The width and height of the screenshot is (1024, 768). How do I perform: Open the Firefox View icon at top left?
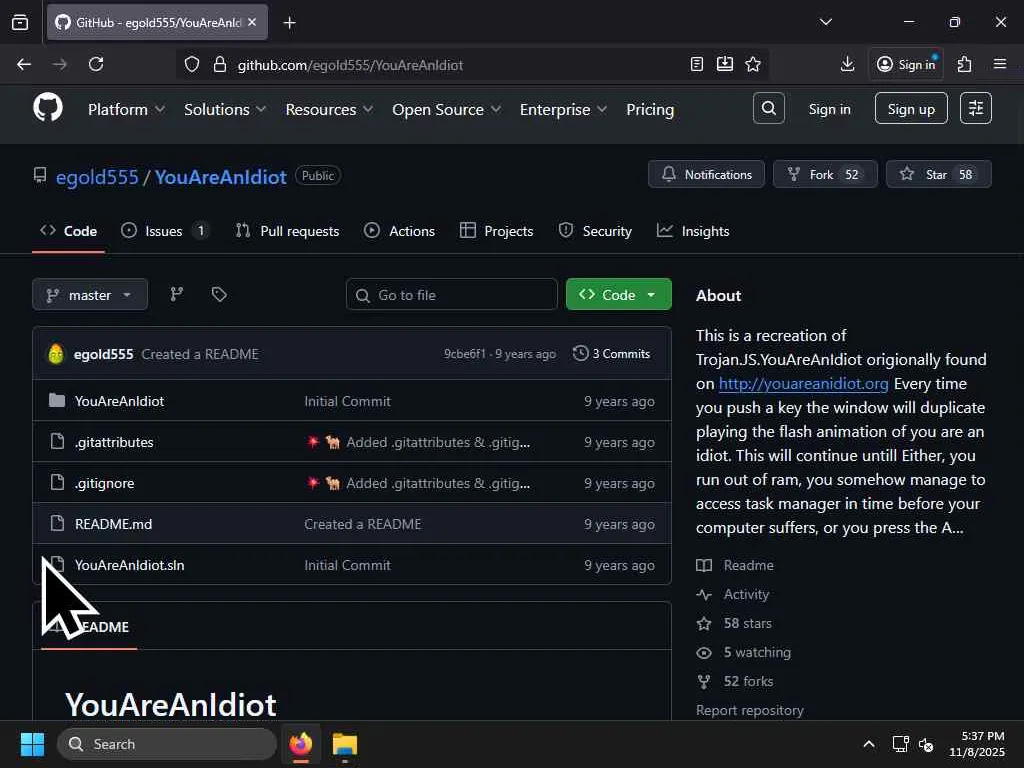[20, 23]
